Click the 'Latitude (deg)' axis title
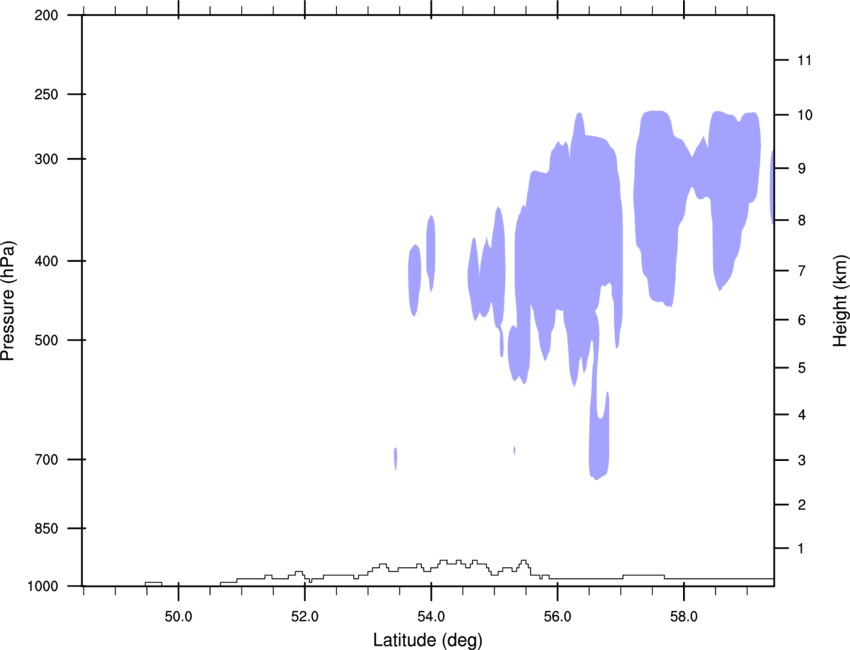Viewport: 850px width, 650px height. 427,640
